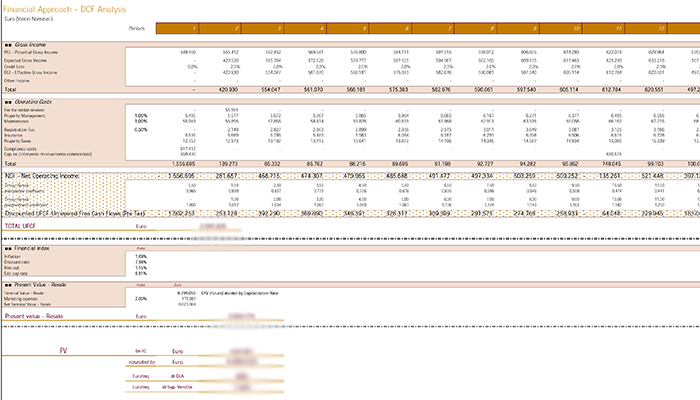Select the Property Management 1.00% rate cell
The image size is (700, 400).
click(141, 116)
